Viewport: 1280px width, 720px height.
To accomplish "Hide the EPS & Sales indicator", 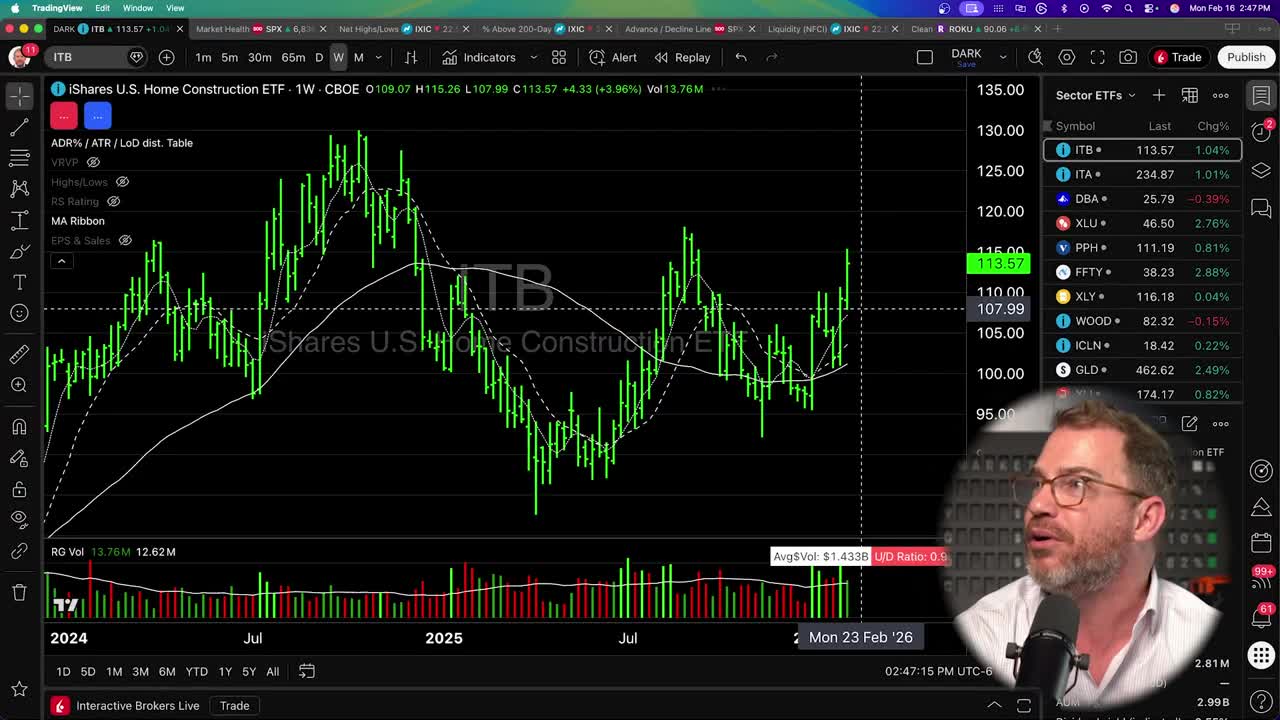I will tap(125, 240).
